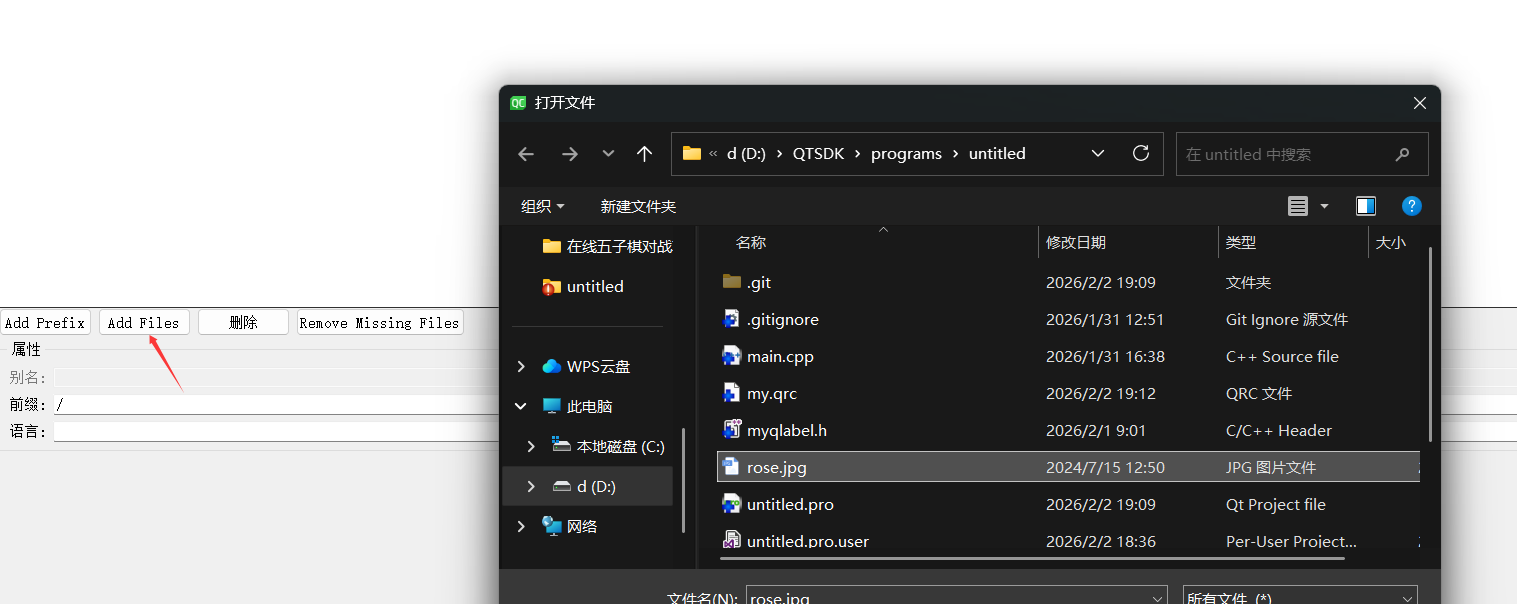Close the 打开文件 dialog
The height and width of the screenshot is (604, 1517).
click(x=1419, y=103)
